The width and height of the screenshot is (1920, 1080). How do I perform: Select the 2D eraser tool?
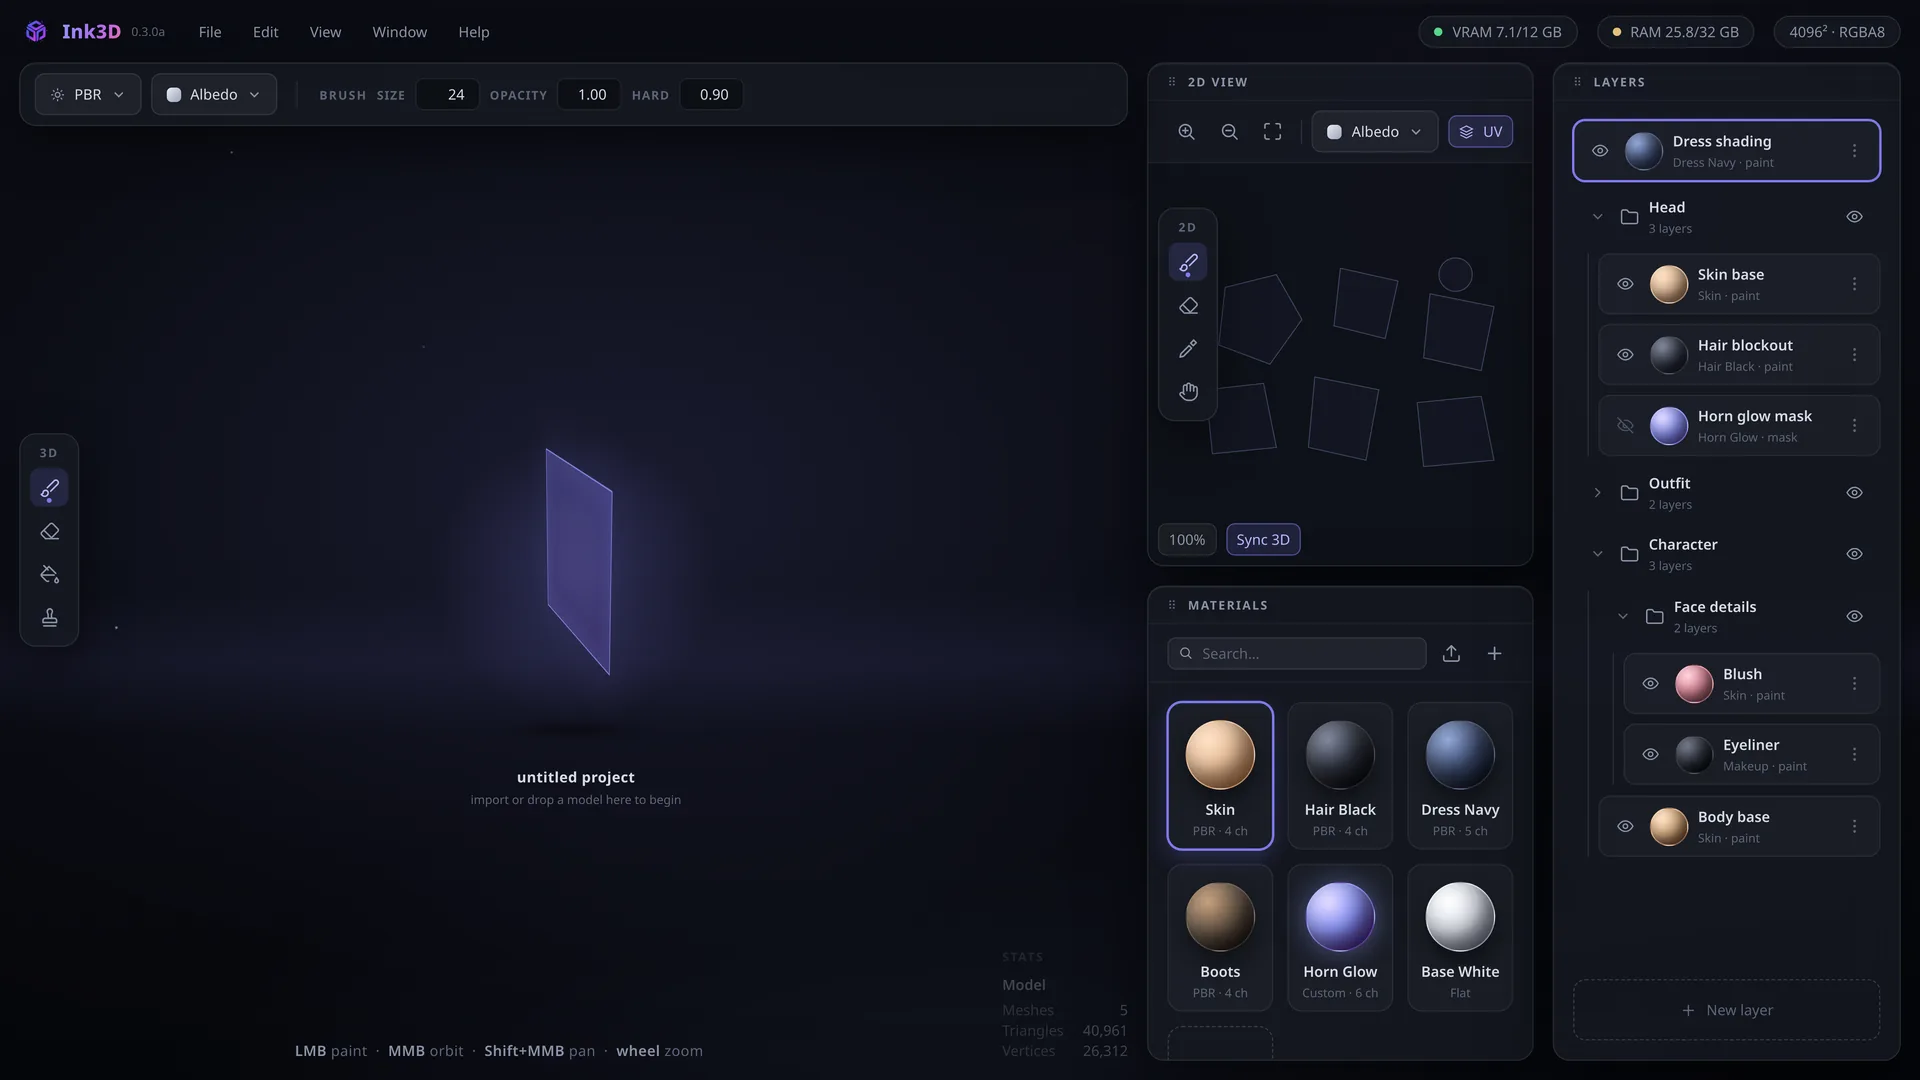pyautogui.click(x=1188, y=307)
